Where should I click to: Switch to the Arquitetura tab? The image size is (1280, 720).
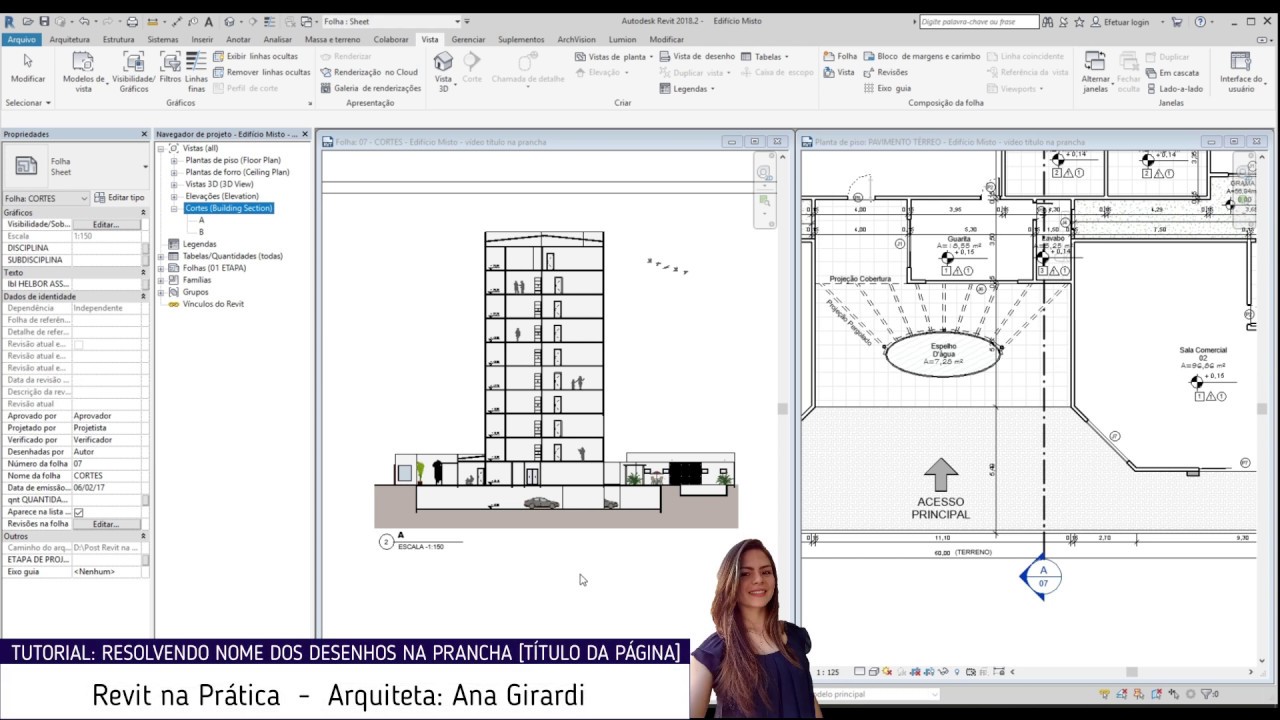69,40
